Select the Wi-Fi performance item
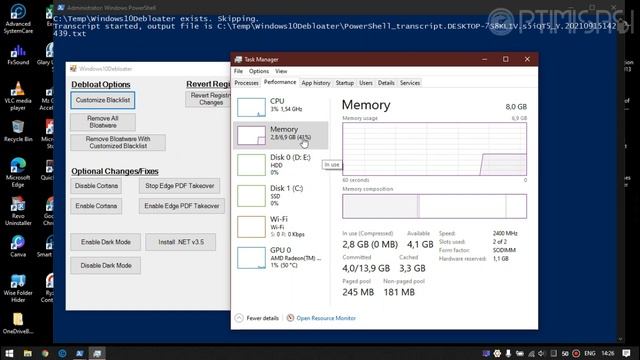This screenshot has width=640, height=360. [281, 227]
